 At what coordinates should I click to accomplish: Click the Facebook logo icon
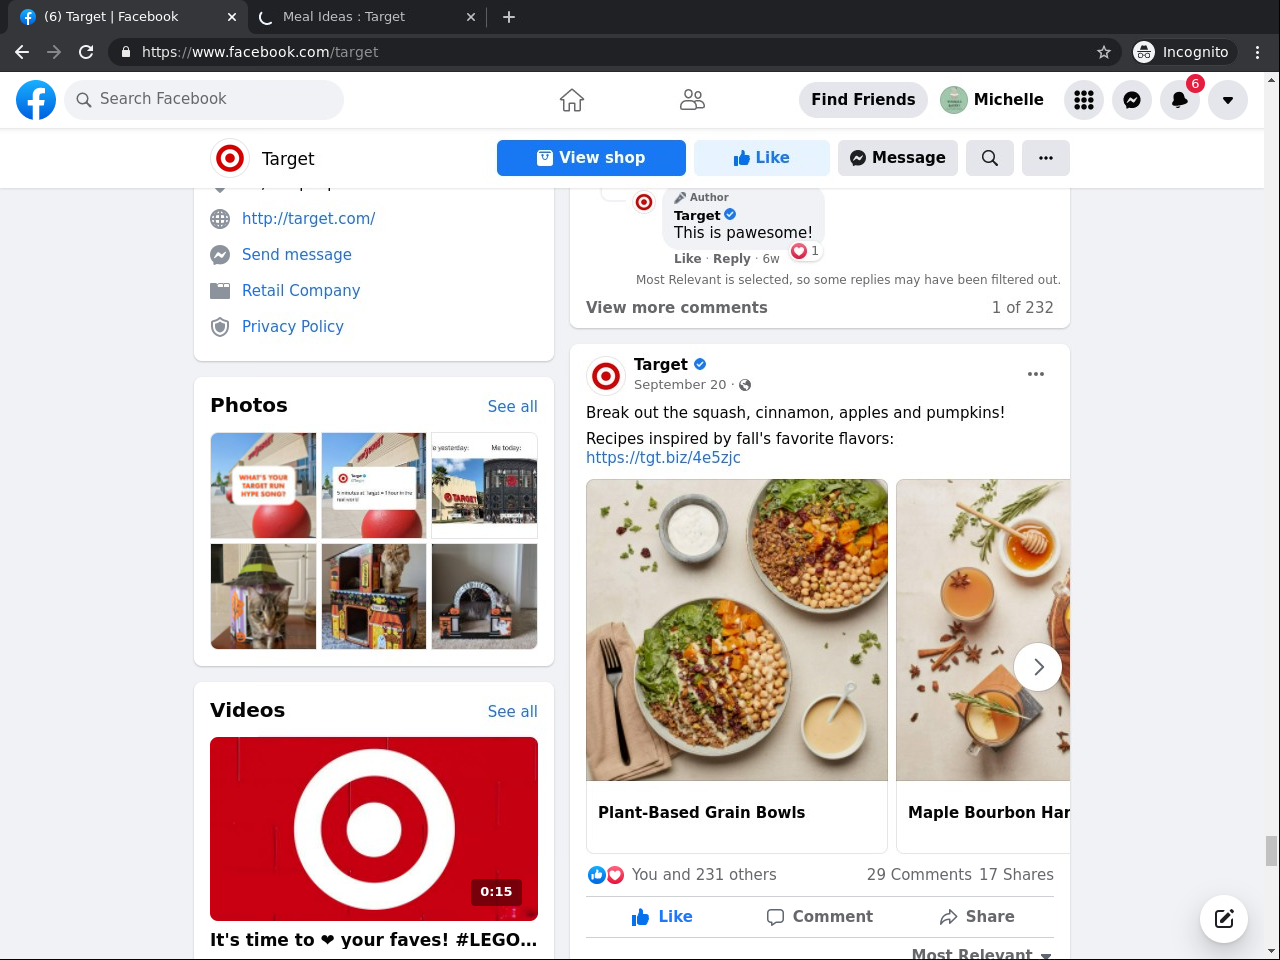coord(36,100)
